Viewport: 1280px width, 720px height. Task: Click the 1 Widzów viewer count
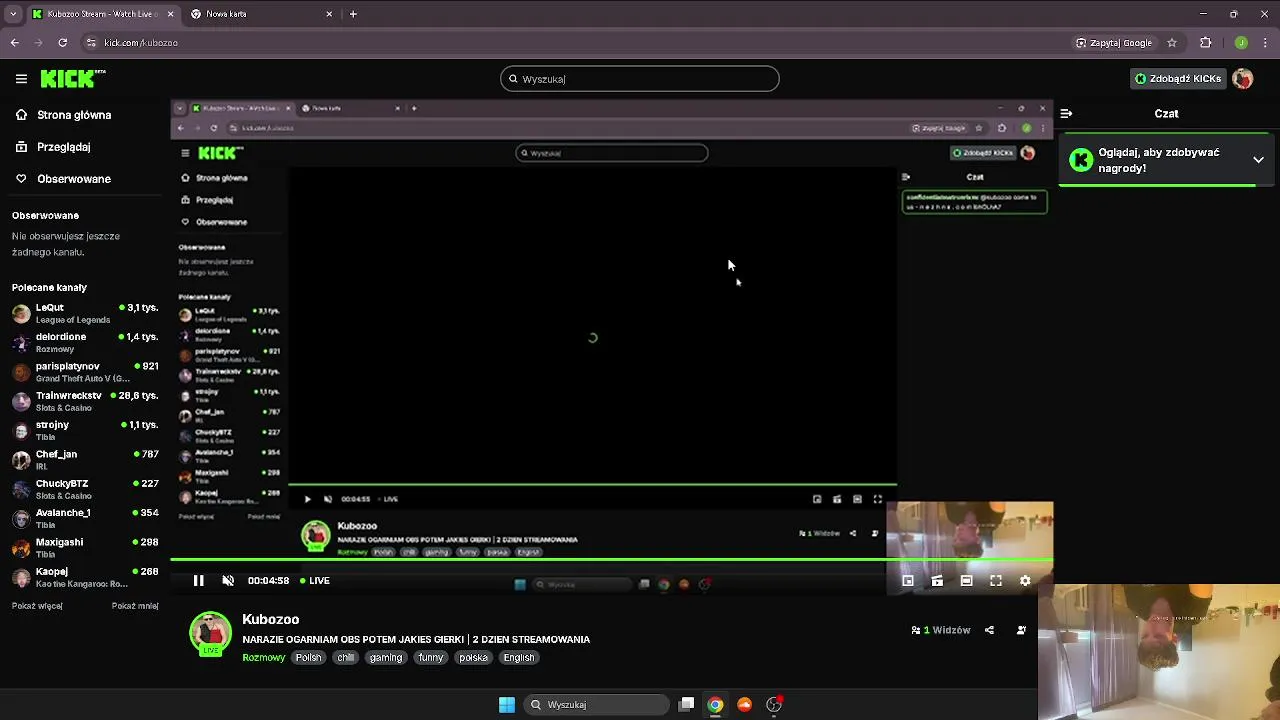coord(941,631)
